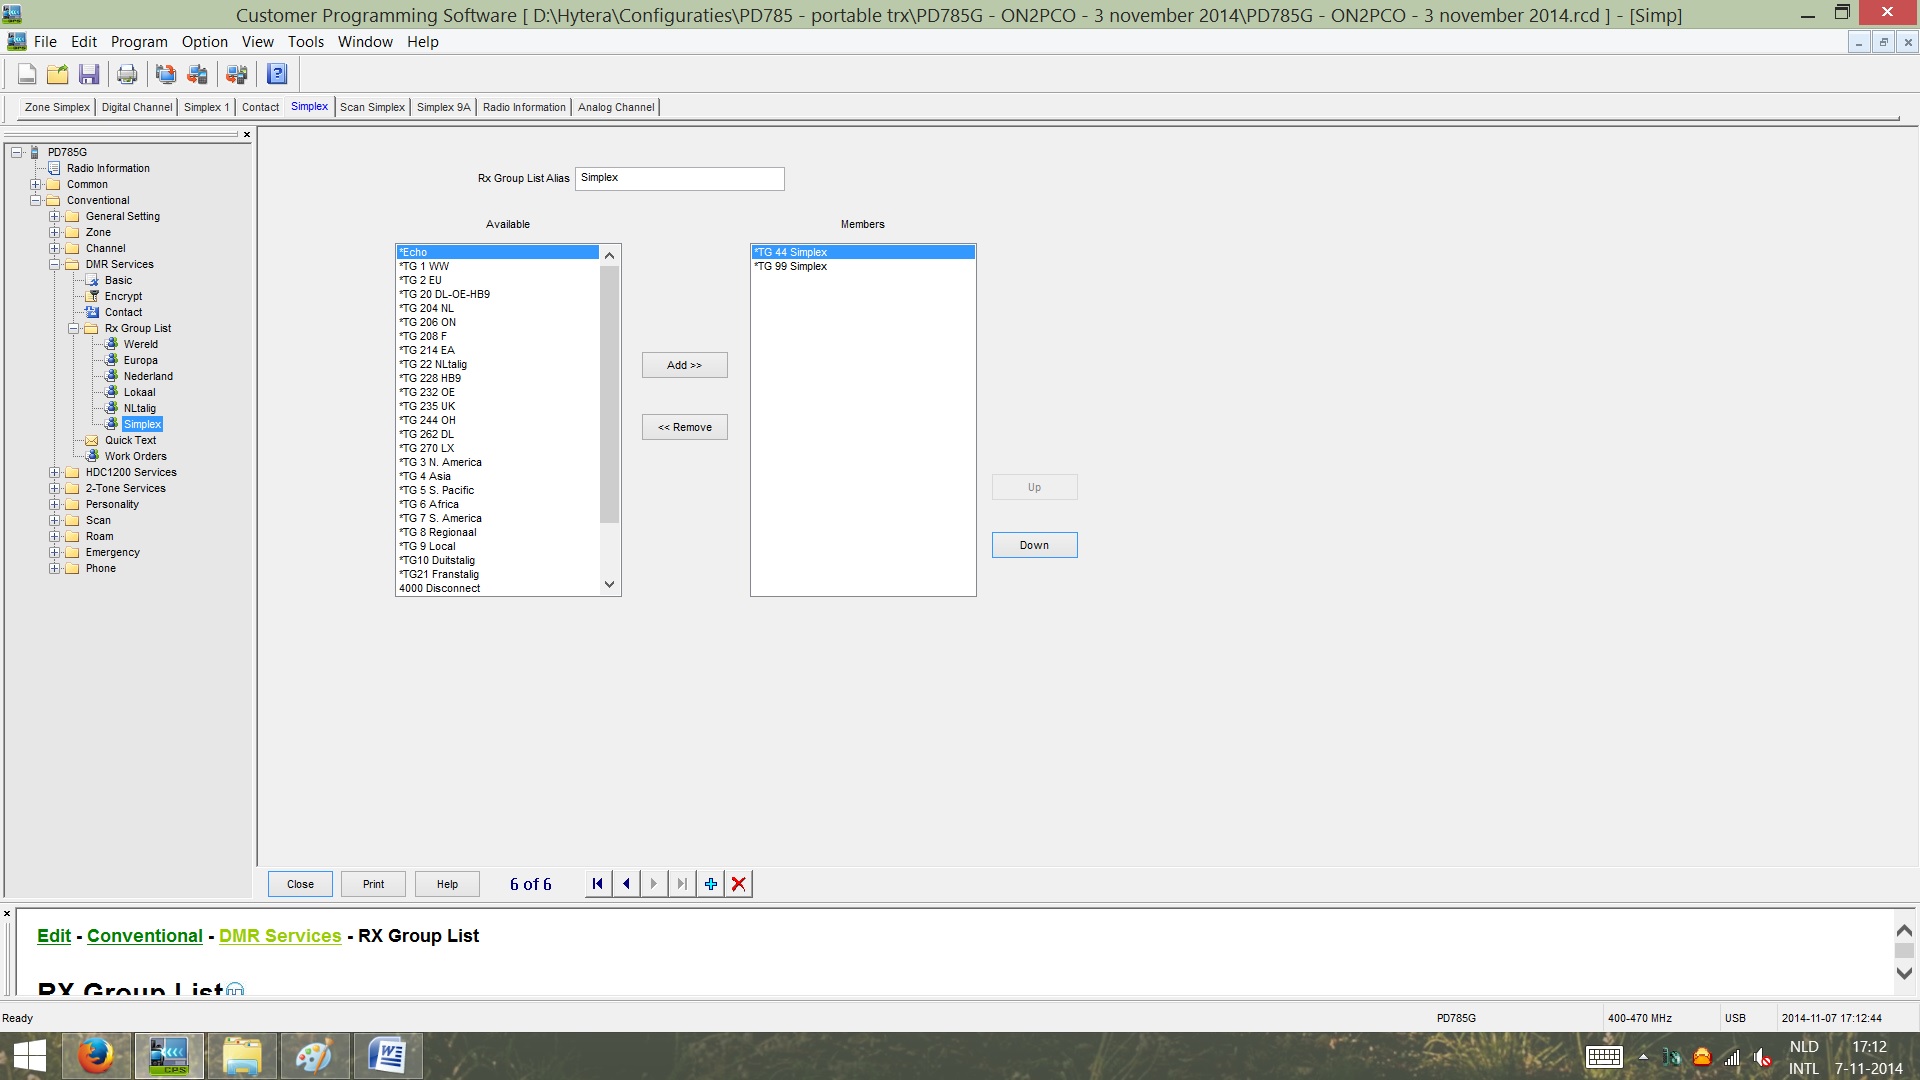Screen dimensions: 1920x1080
Task: Expand the Zone folder
Action: point(55,232)
